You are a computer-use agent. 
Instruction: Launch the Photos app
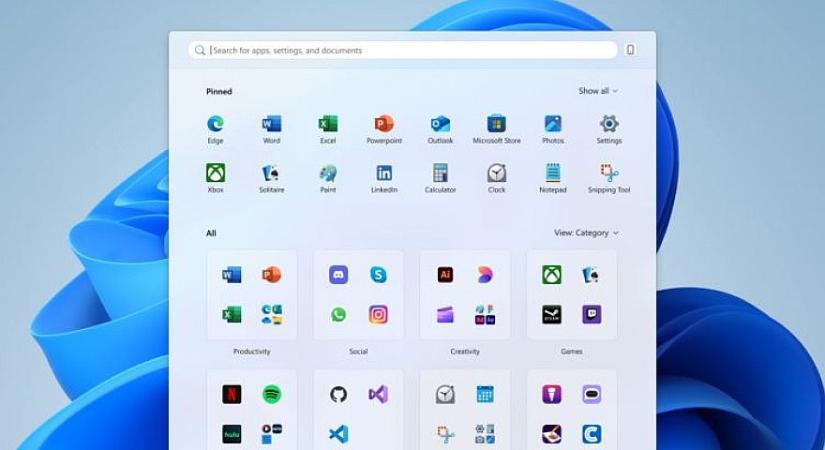(x=553, y=125)
